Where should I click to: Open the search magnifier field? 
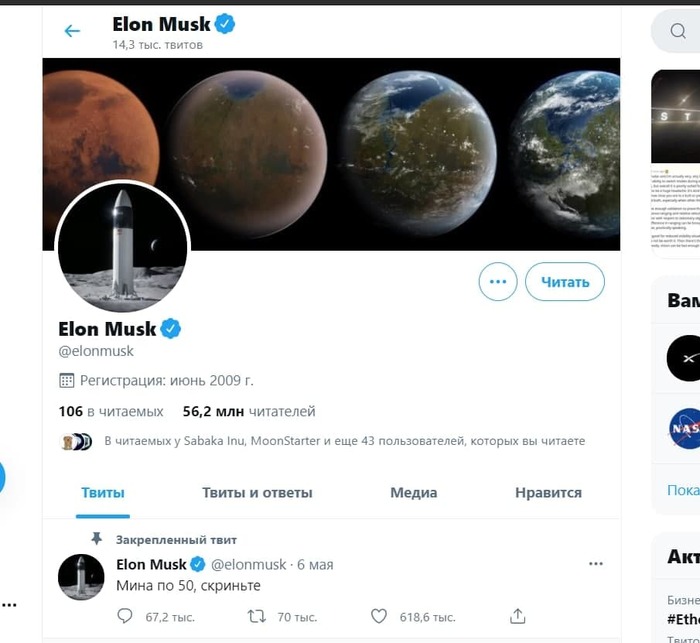click(678, 32)
